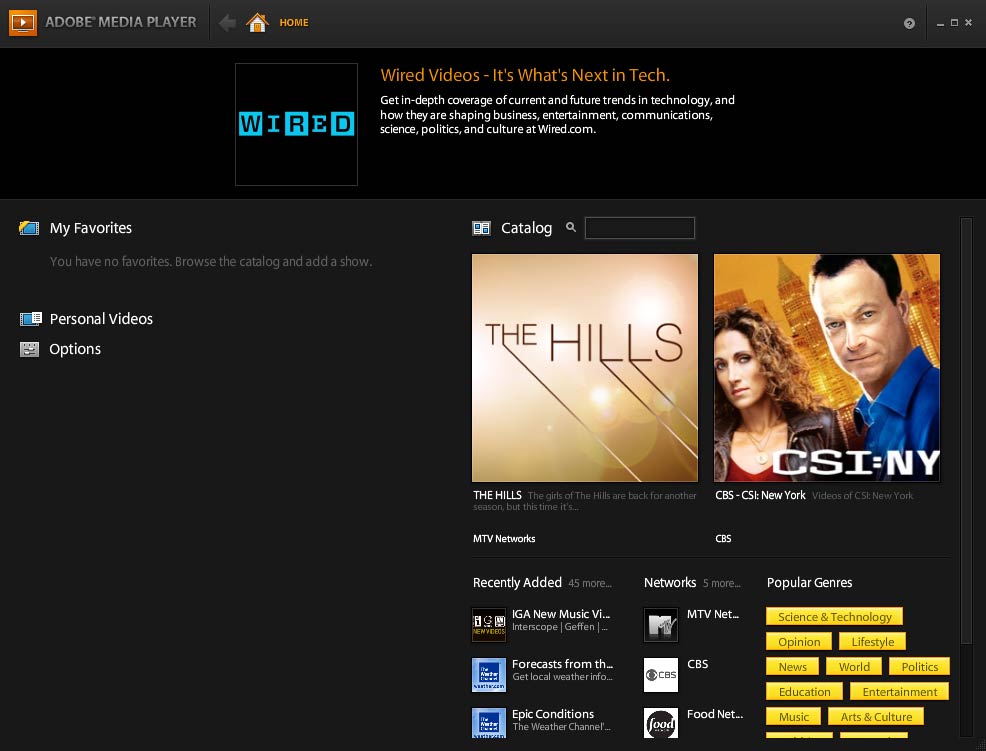
Task: Click THE HILLS show title
Action: (x=497, y=495)
